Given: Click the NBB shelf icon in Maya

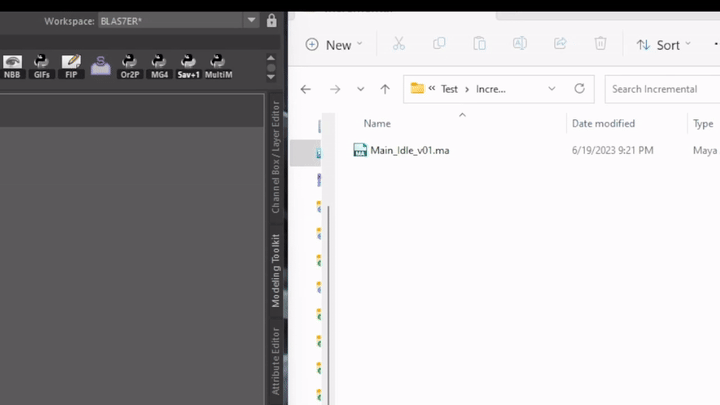Looking at the screenshot, I should (12, 67).
